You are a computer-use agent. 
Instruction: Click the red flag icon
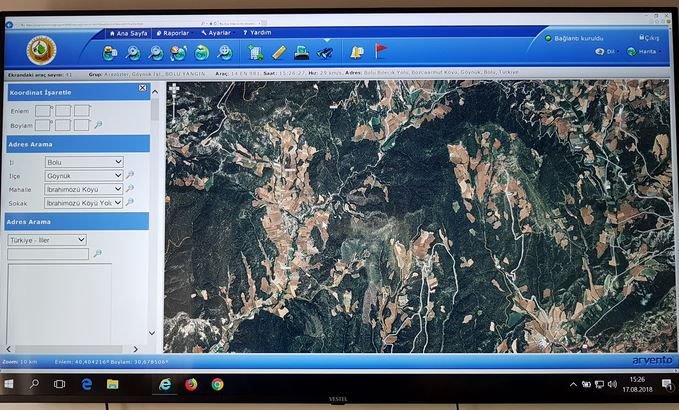[380, 51]
